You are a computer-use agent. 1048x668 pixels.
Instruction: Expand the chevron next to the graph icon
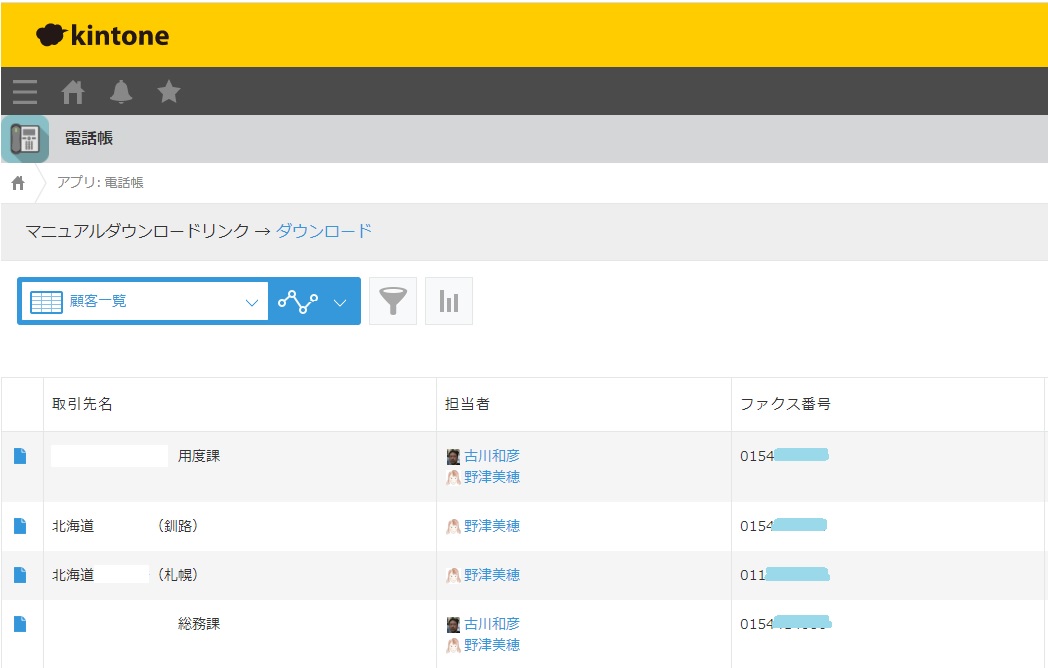point(340,302)
